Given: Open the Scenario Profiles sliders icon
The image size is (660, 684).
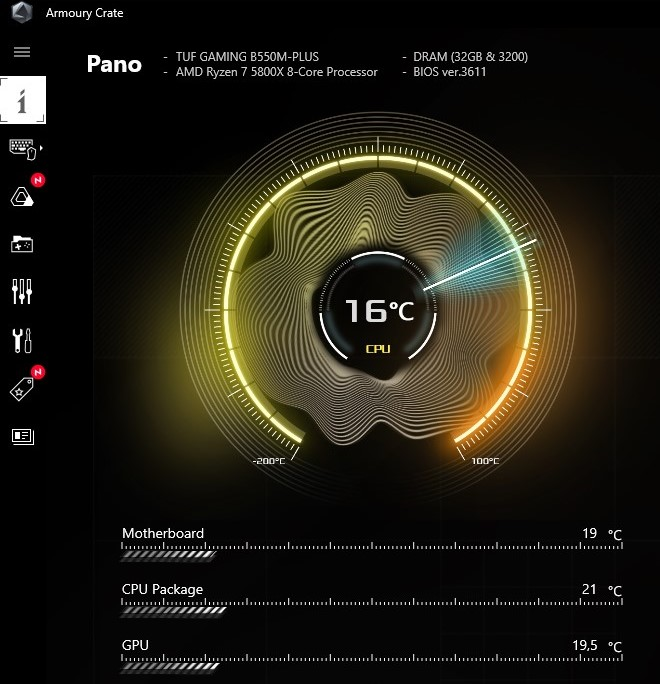Looking at the screenshot, I should point(22,291).
